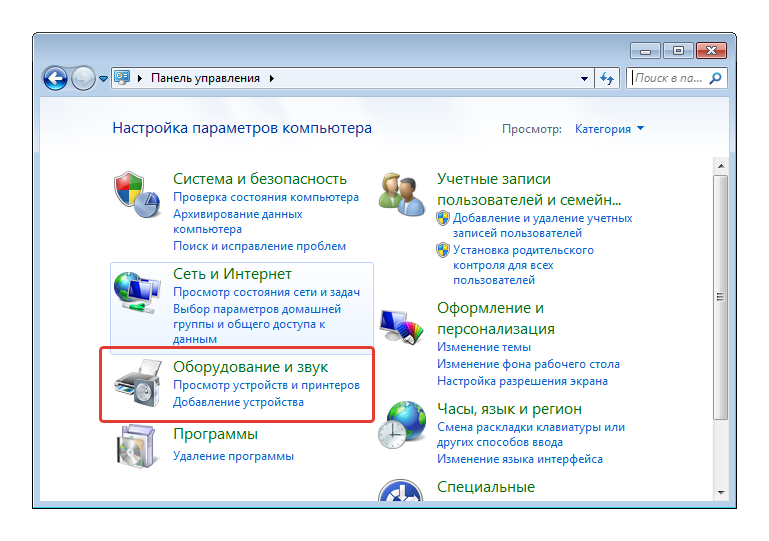
Task: Click the Back navigation arrow button
Action: [55, 78]
